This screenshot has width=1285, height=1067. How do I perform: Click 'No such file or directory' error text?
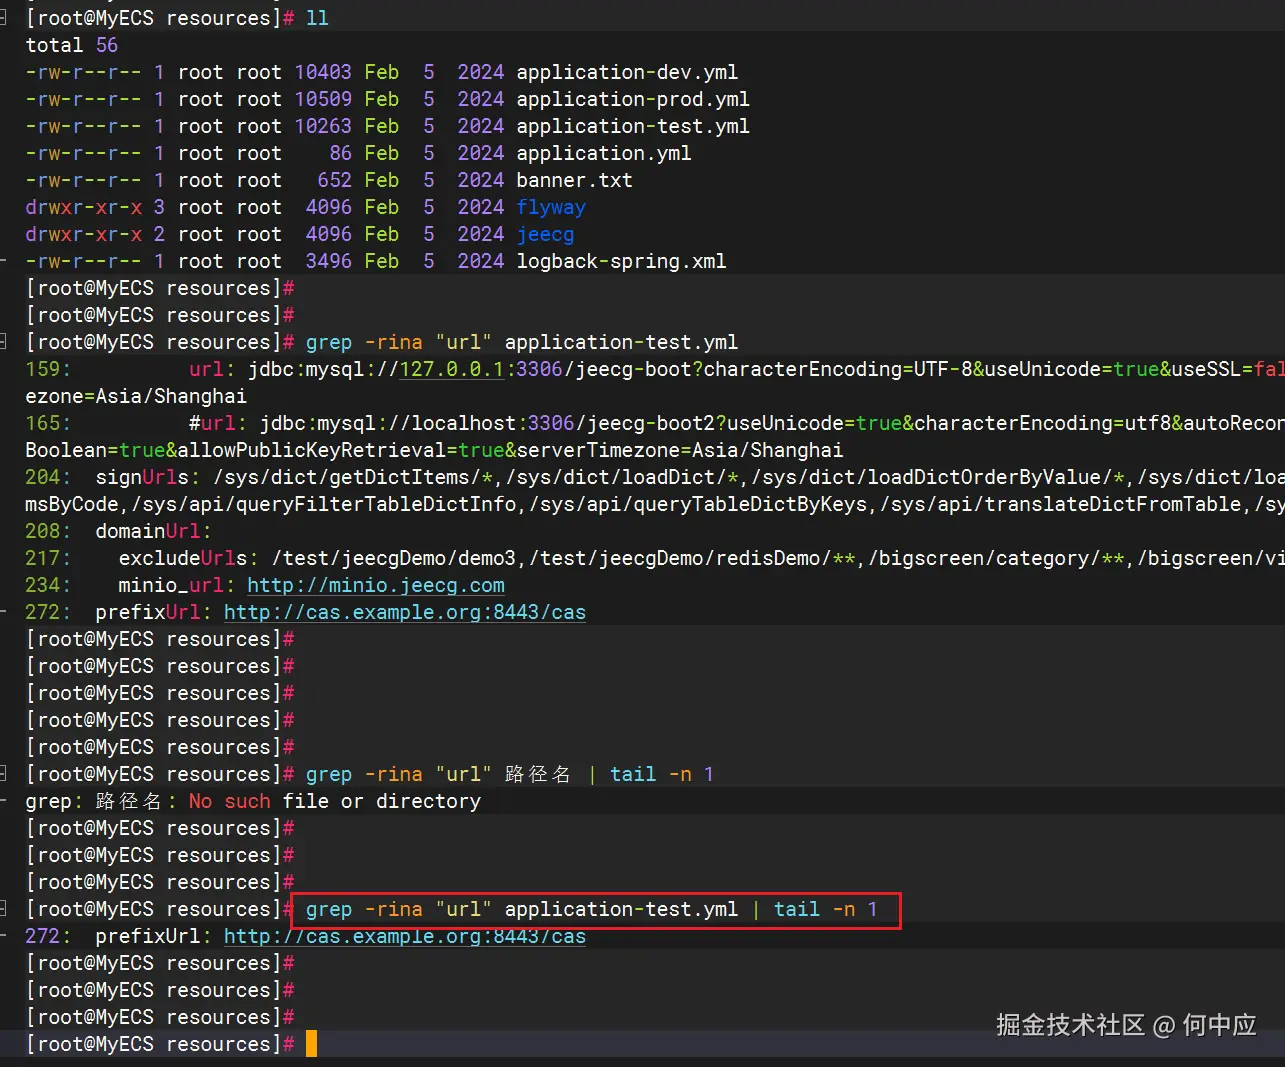click(335, 801)
